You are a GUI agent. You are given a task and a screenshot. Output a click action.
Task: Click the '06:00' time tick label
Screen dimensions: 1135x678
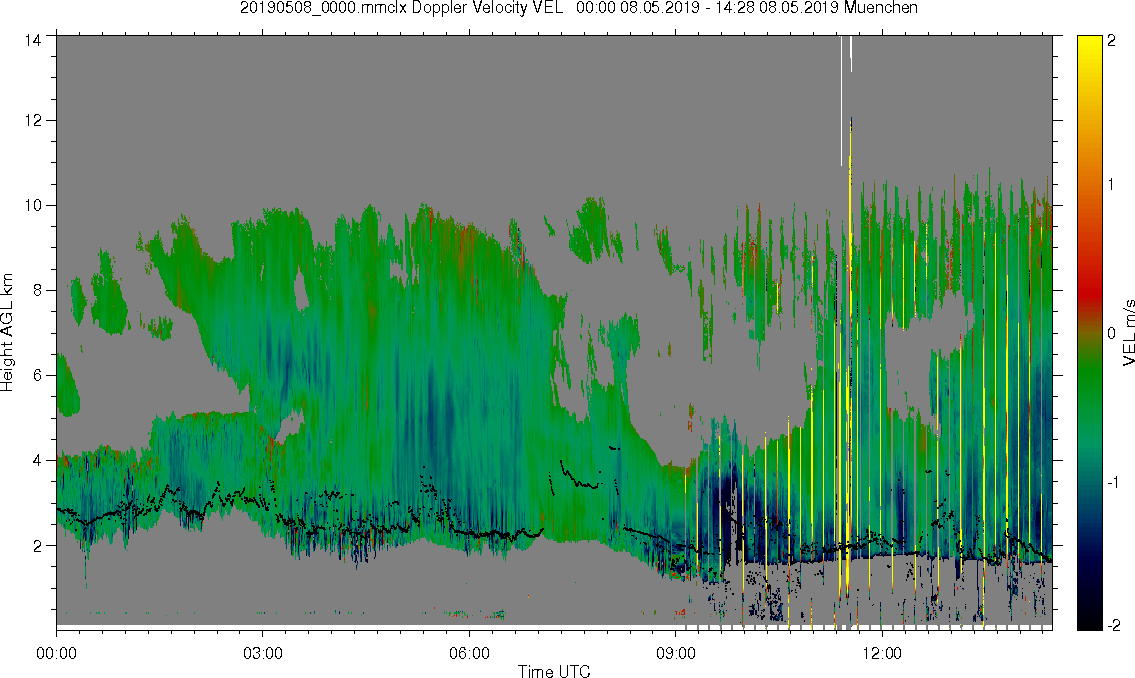[x=469, y=653]
